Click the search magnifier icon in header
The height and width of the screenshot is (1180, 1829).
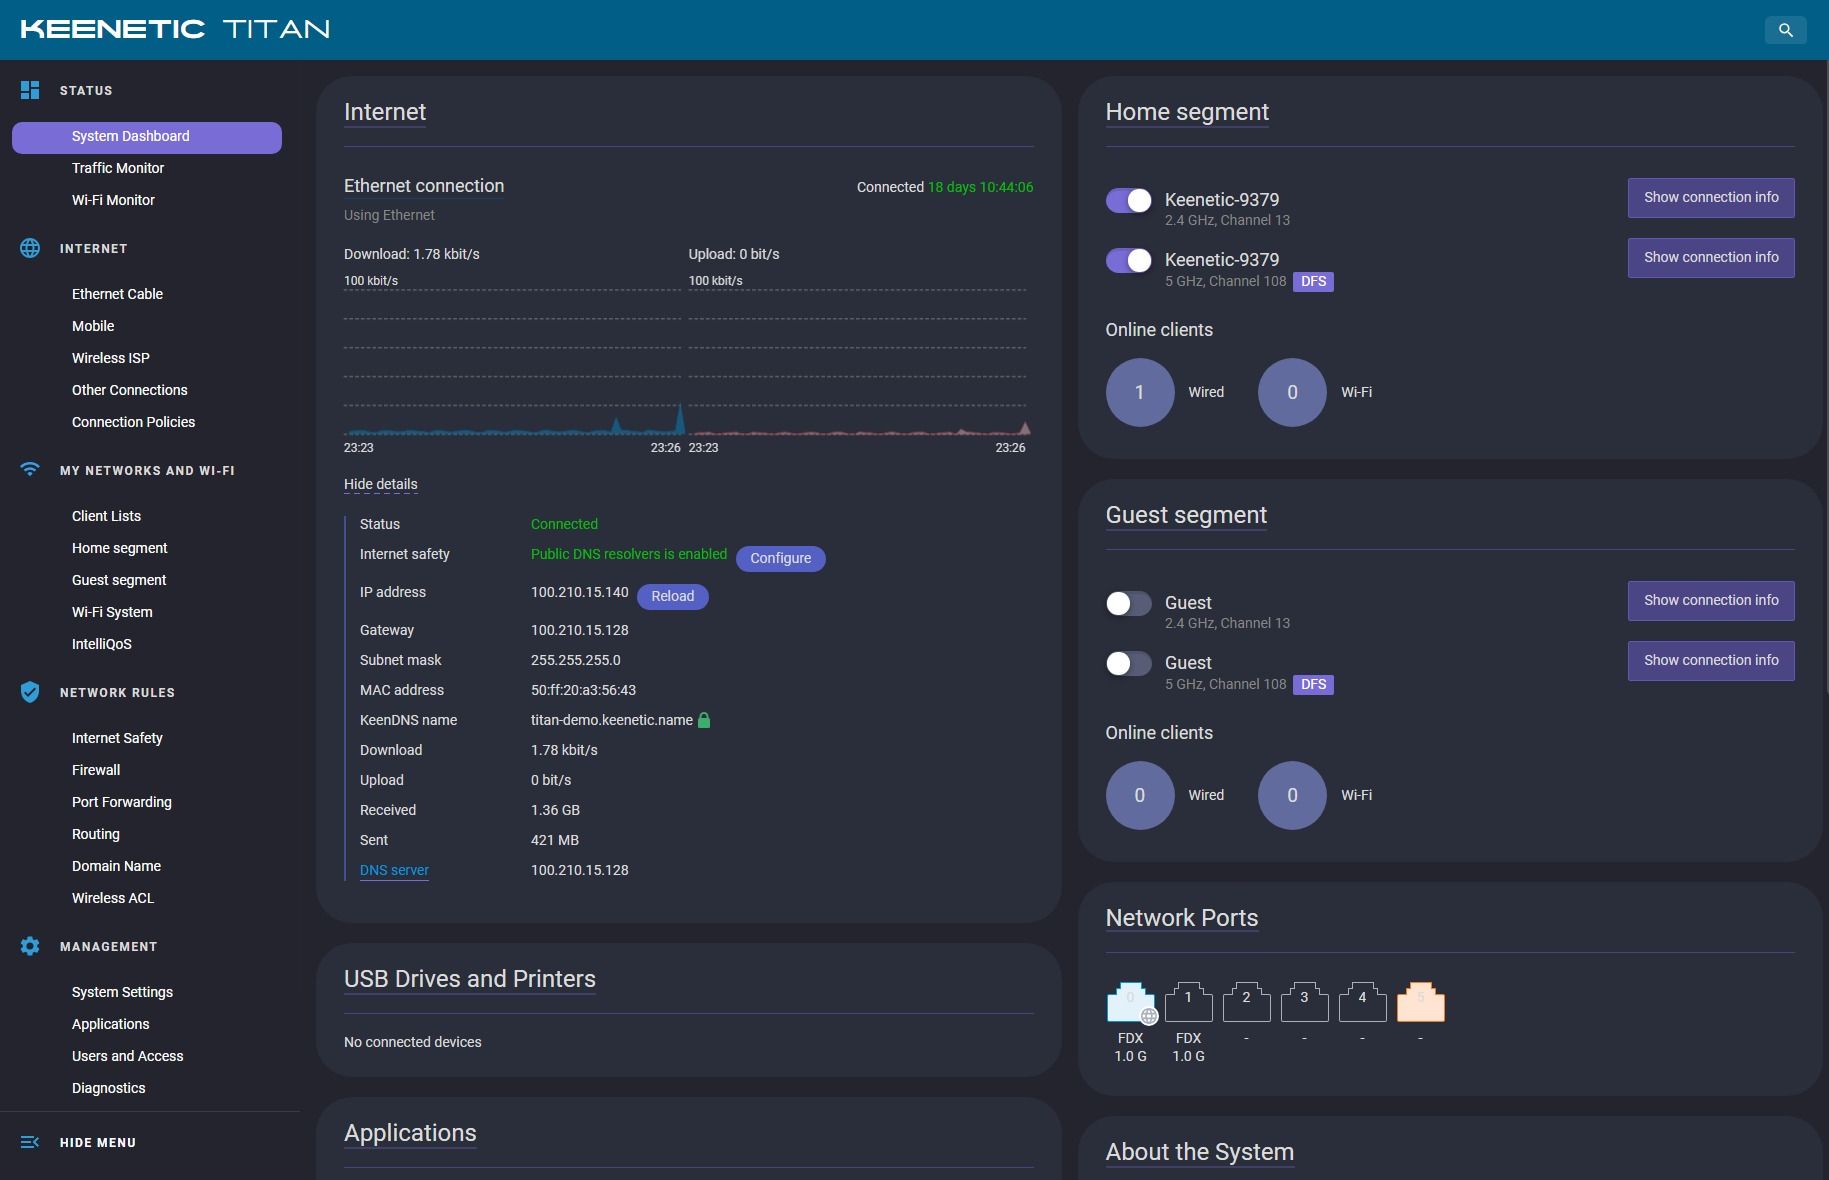click(x=1785, y=30)
